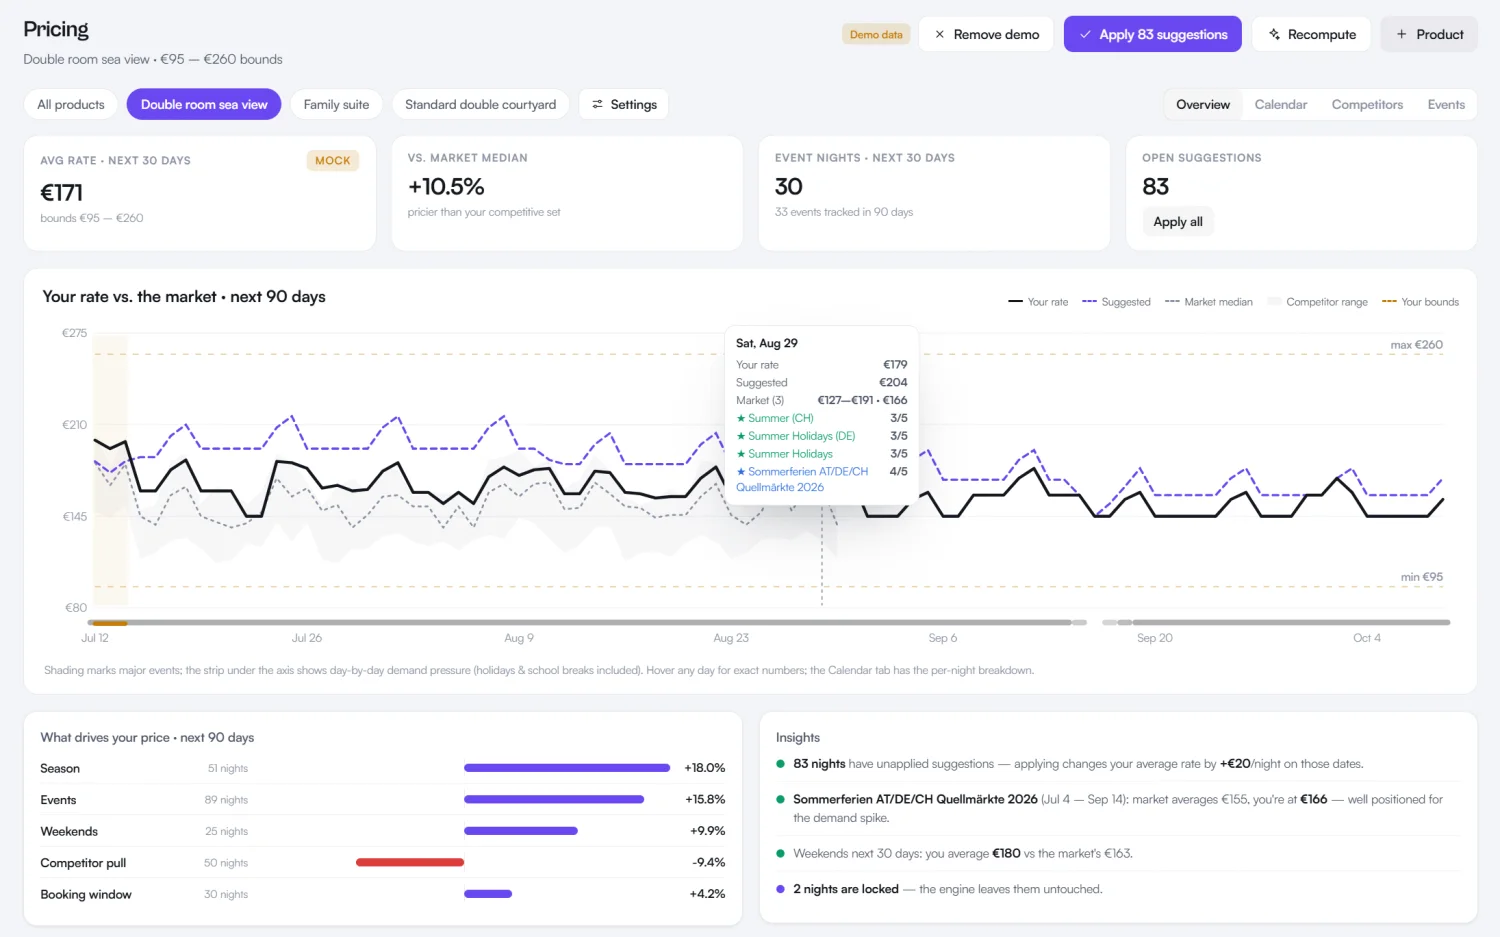Screen dimensions: 1500x937
Task: Click the max €260 bound label
Action: (x=1416, y=345)
